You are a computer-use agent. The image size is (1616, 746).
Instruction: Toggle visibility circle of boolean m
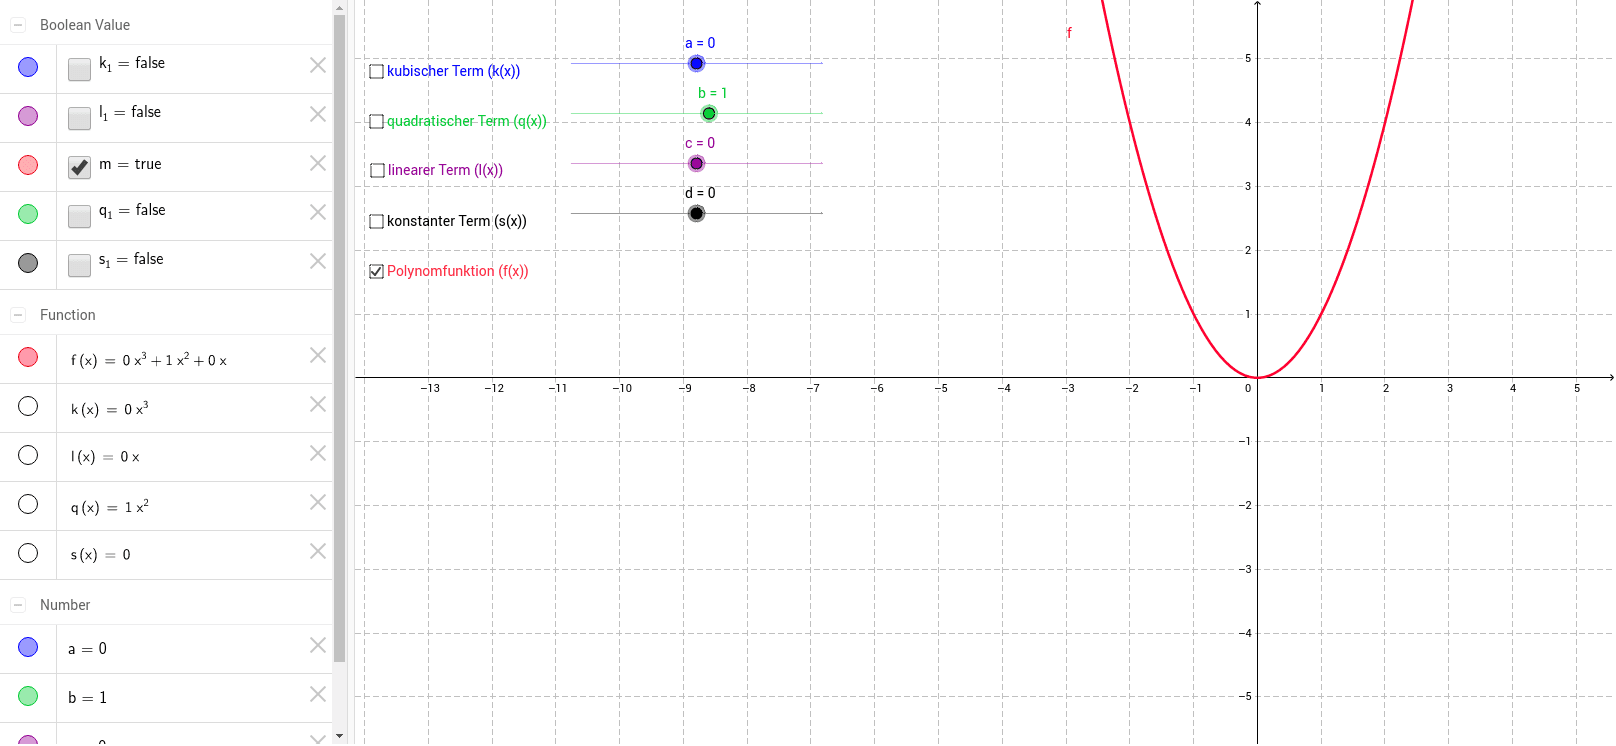point(28,165)
